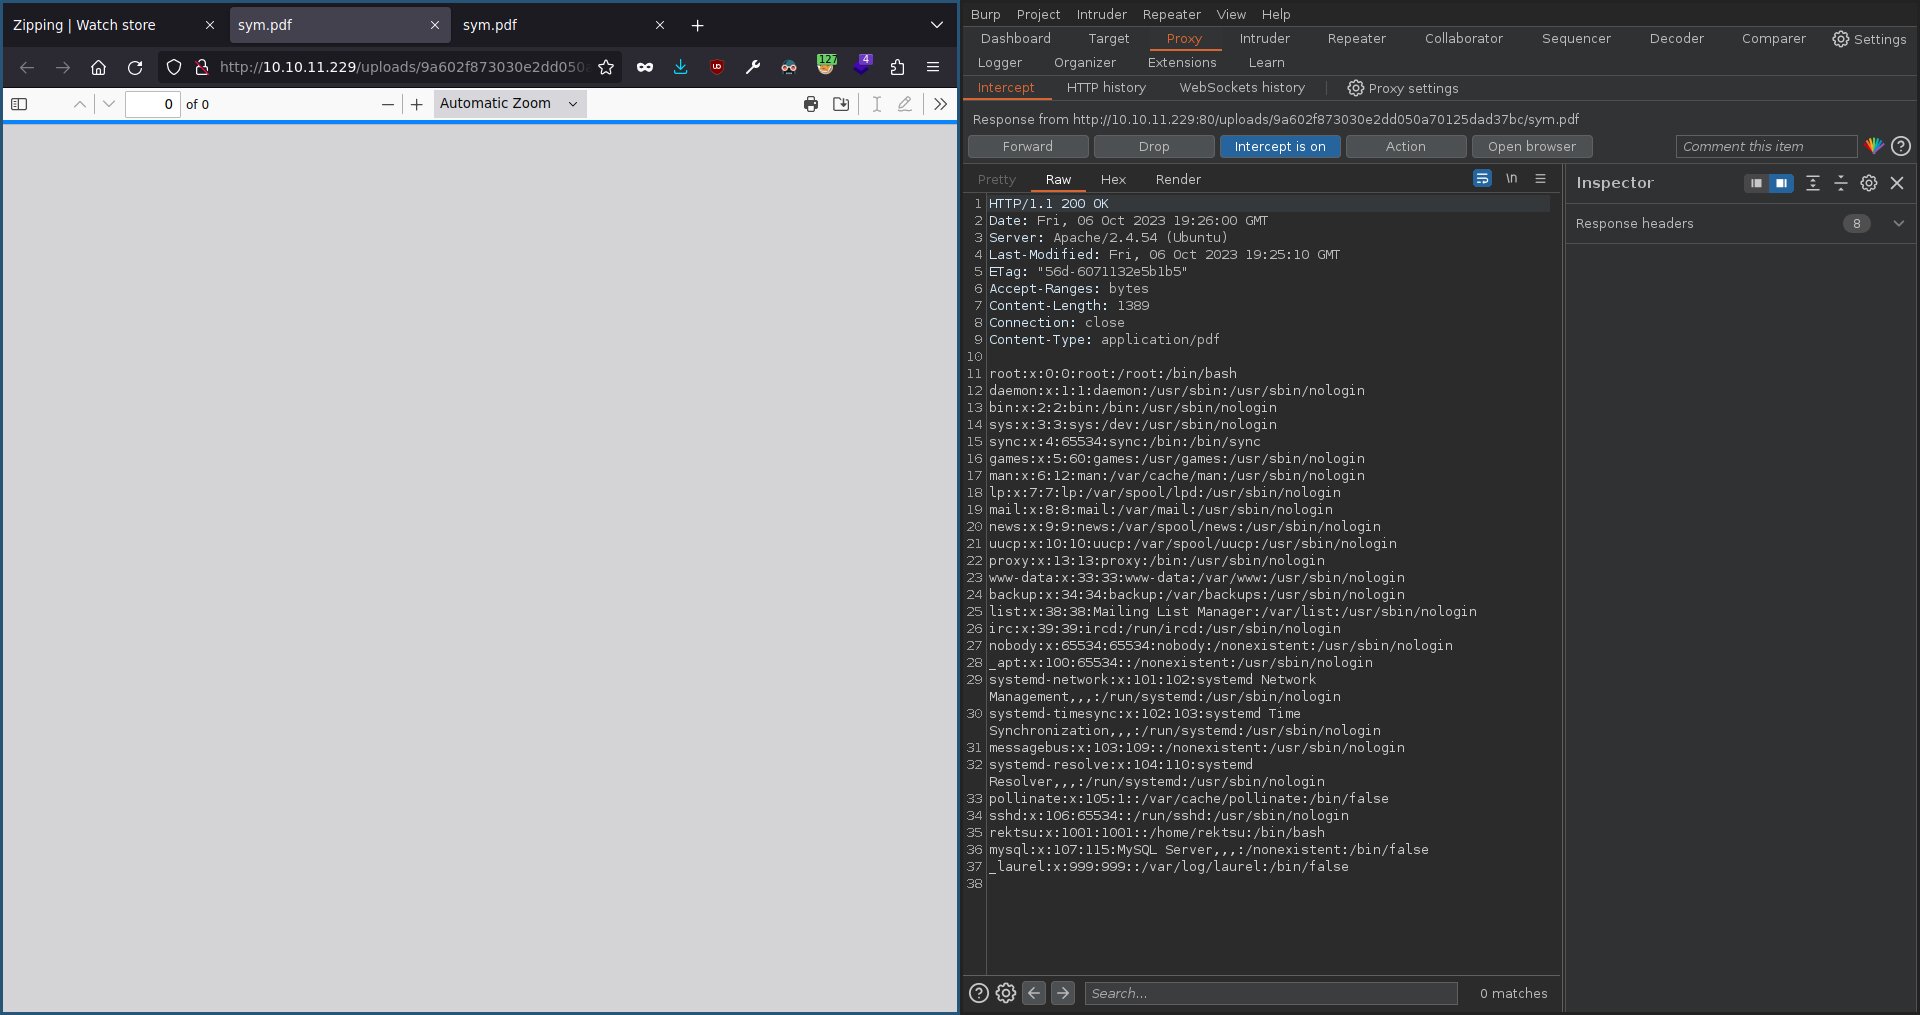Collapse all Inspector sections
Viewport: 1920px width, 1015px height.
point(1840,183)
